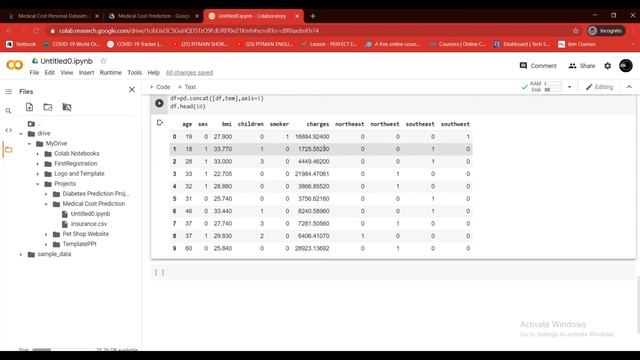640x360 pixels.
Task: Click the RAM usage indicator bar
Action: pyautogui.click(x=553, y=84)
